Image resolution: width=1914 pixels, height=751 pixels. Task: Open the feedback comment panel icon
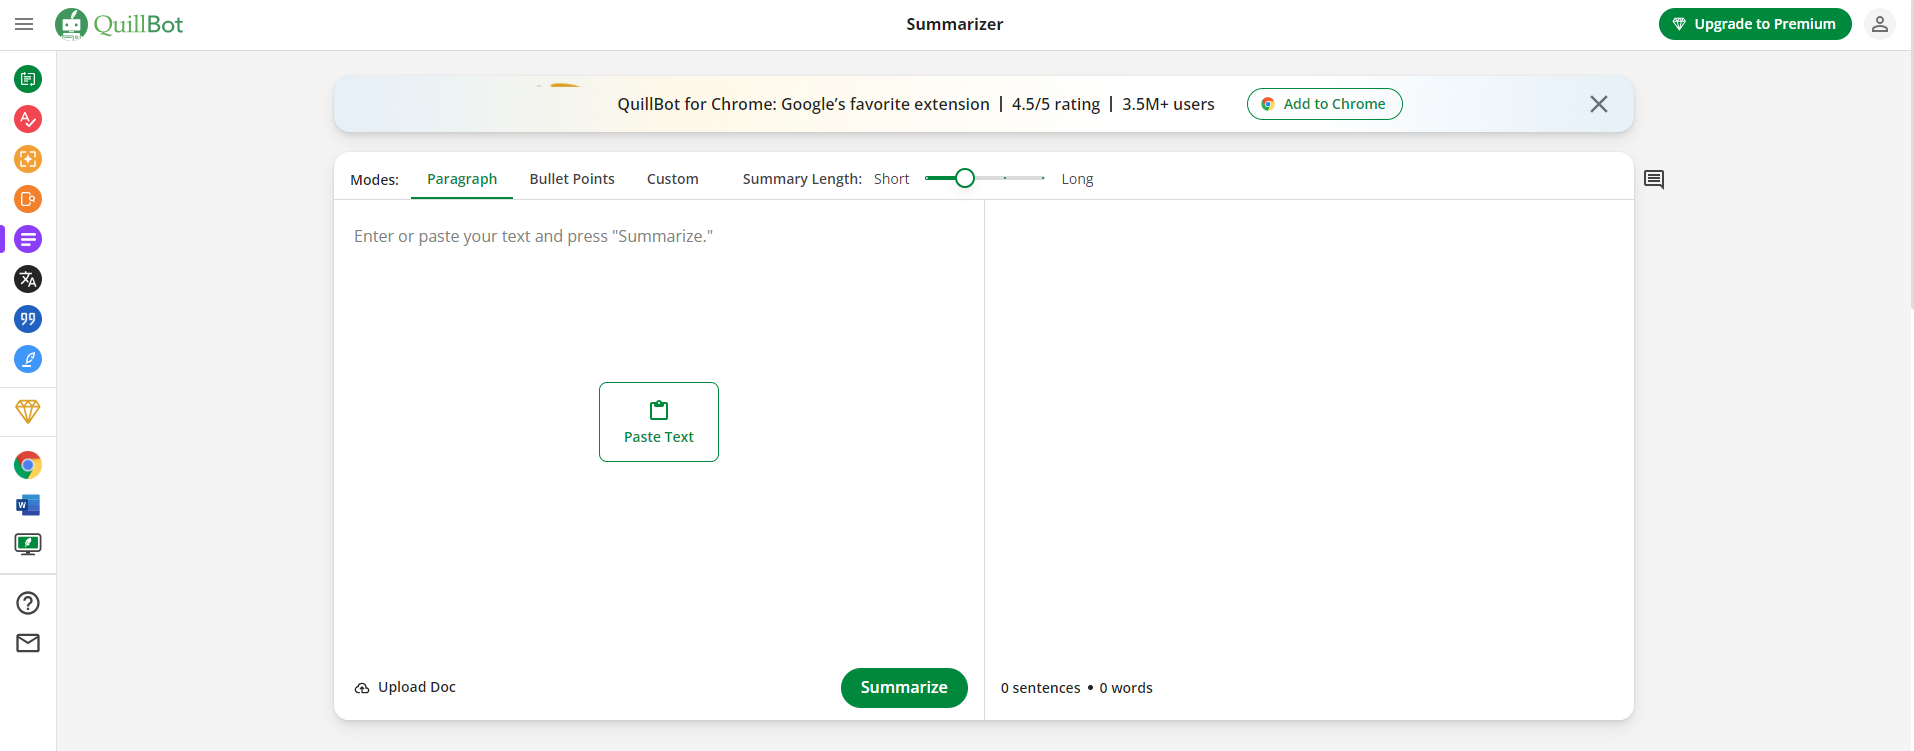[1654, 179]
